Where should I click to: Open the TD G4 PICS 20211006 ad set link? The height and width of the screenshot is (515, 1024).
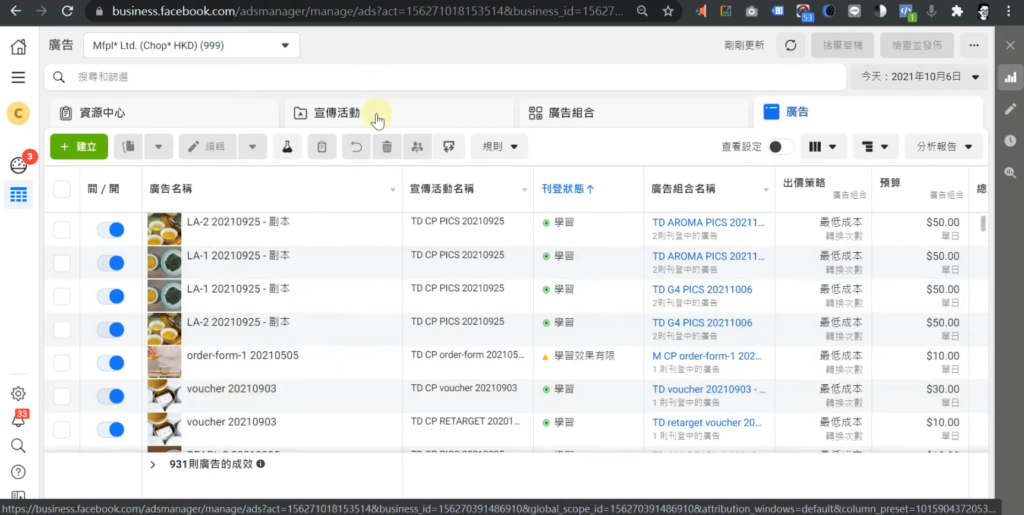click(x=702, y=289)
